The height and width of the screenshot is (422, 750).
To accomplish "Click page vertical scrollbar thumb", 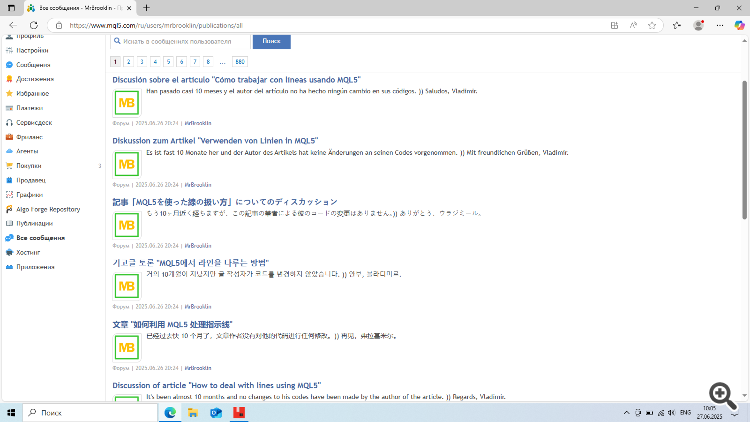I will [x=744, y=150].
